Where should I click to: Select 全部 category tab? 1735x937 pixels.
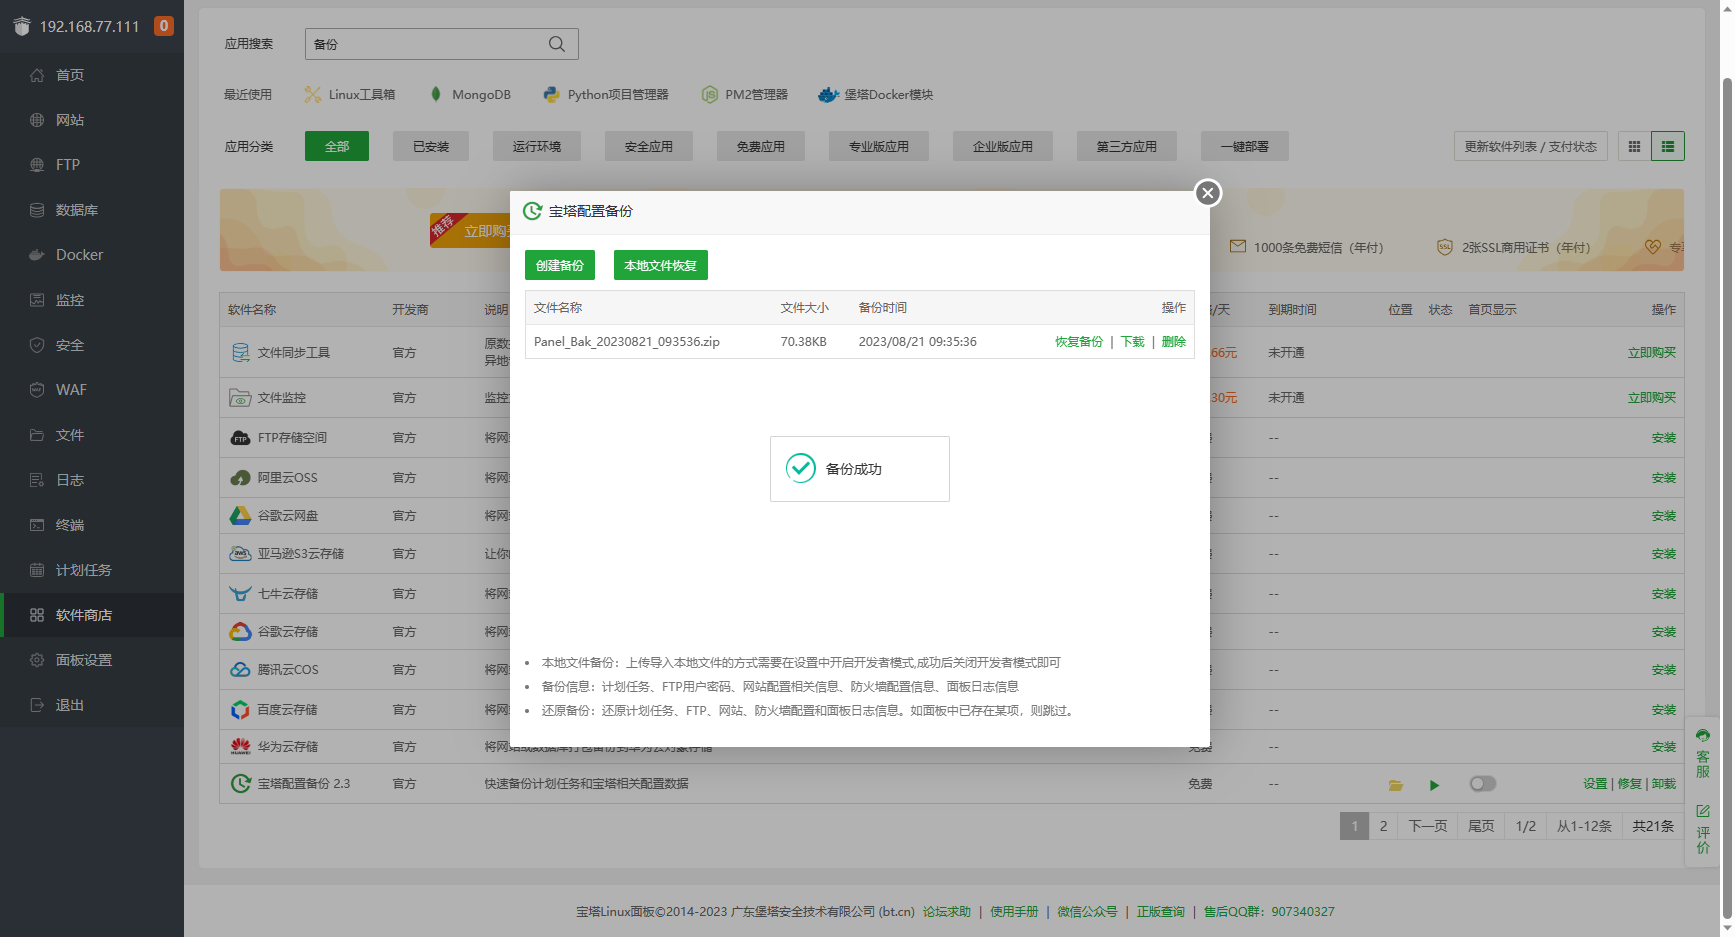(337, 146)
